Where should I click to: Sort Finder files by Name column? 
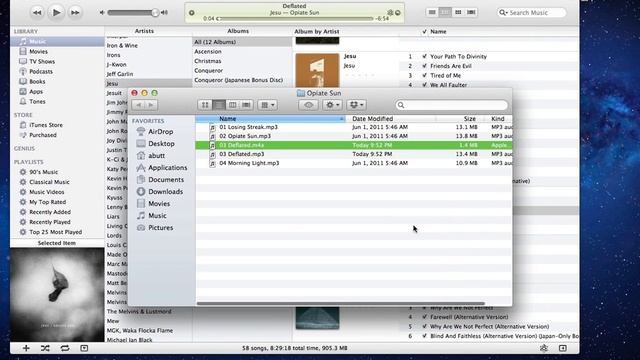271,119
